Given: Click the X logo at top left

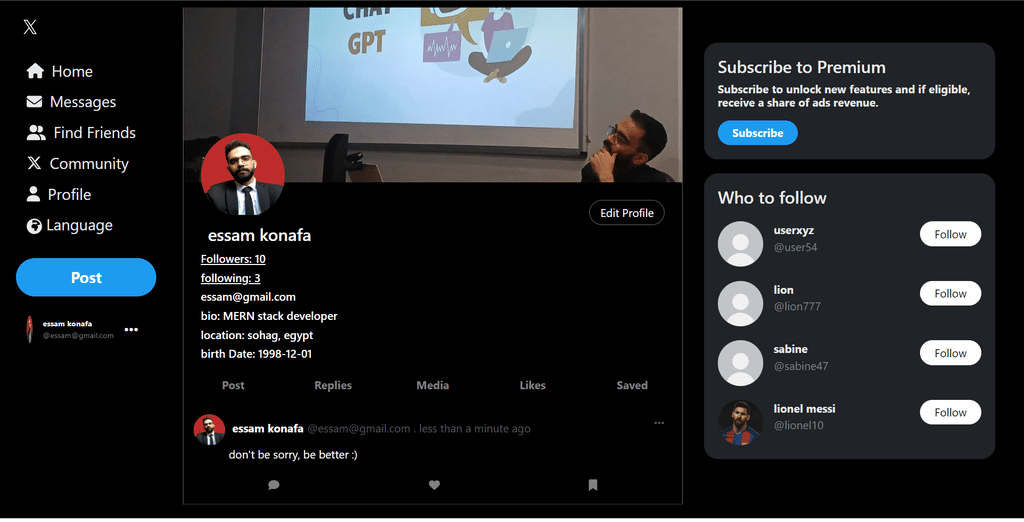Looking at the screenshot, I should (x=30, y=27).
